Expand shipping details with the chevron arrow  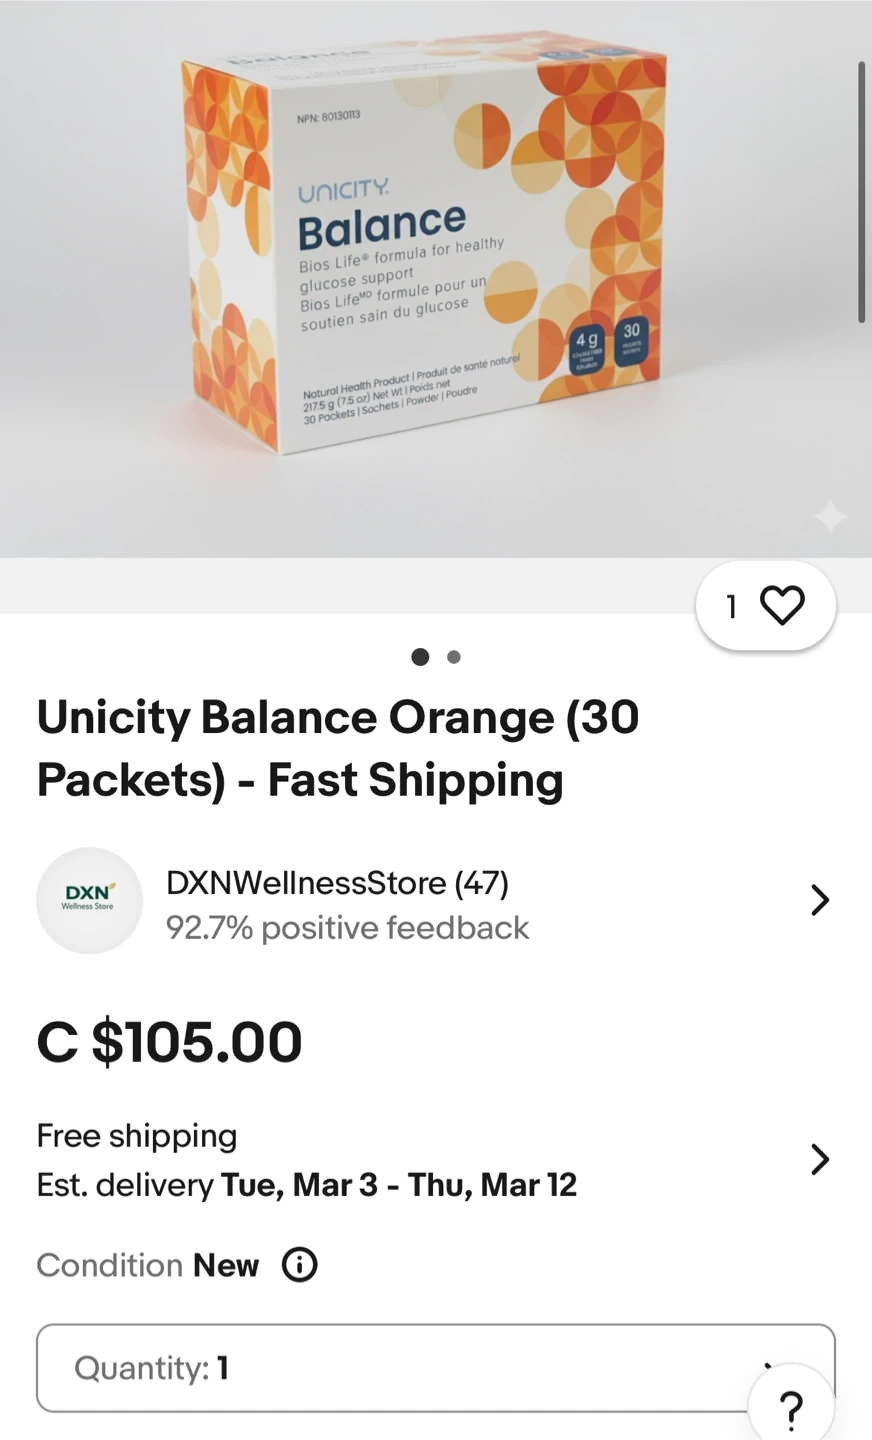coord(819,1159)
